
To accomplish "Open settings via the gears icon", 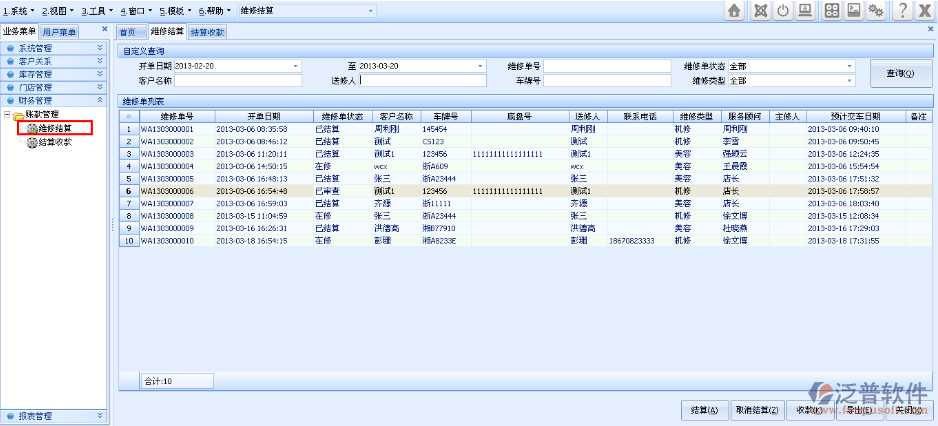I will (x=877, y=11).
